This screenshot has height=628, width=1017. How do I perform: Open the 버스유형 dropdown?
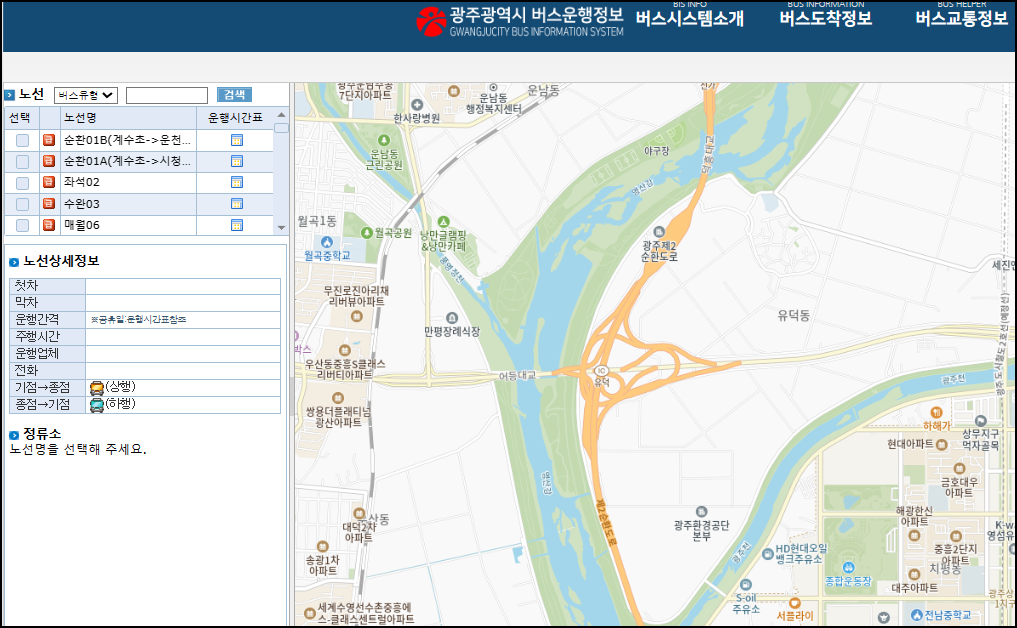85,95
